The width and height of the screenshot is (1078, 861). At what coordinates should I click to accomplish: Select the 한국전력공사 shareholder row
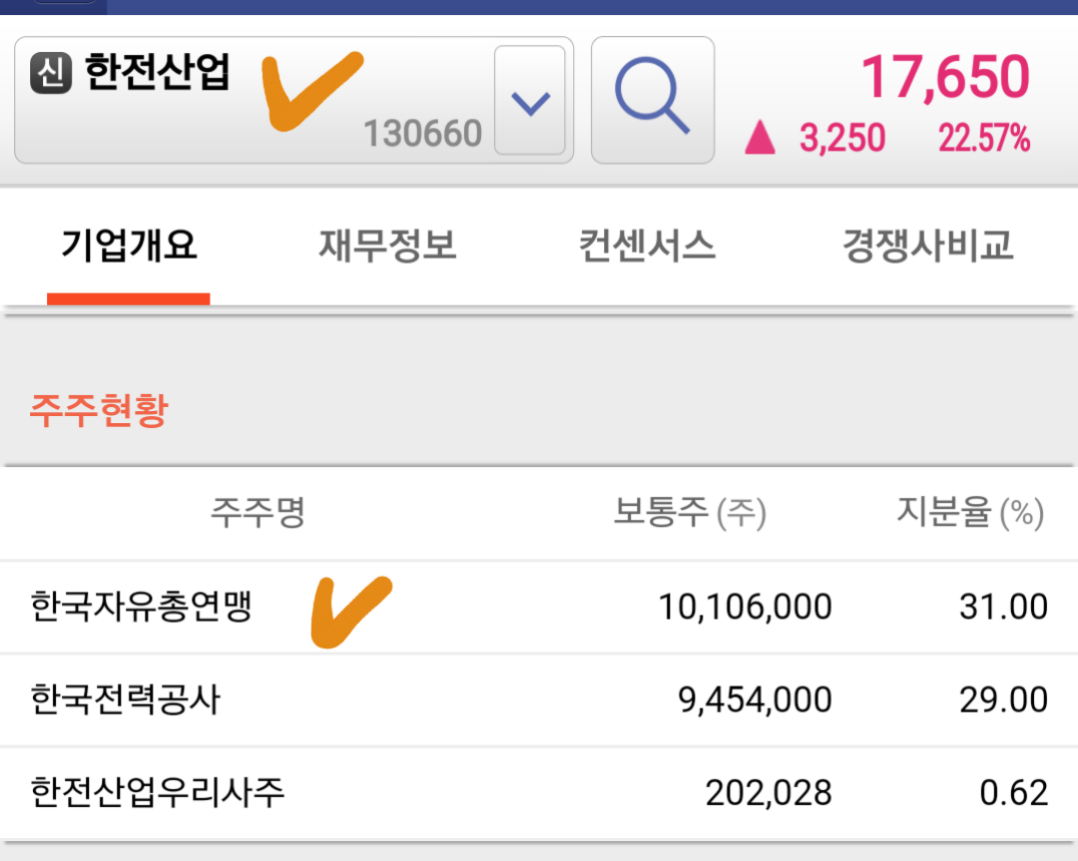[x=539, y=700]
